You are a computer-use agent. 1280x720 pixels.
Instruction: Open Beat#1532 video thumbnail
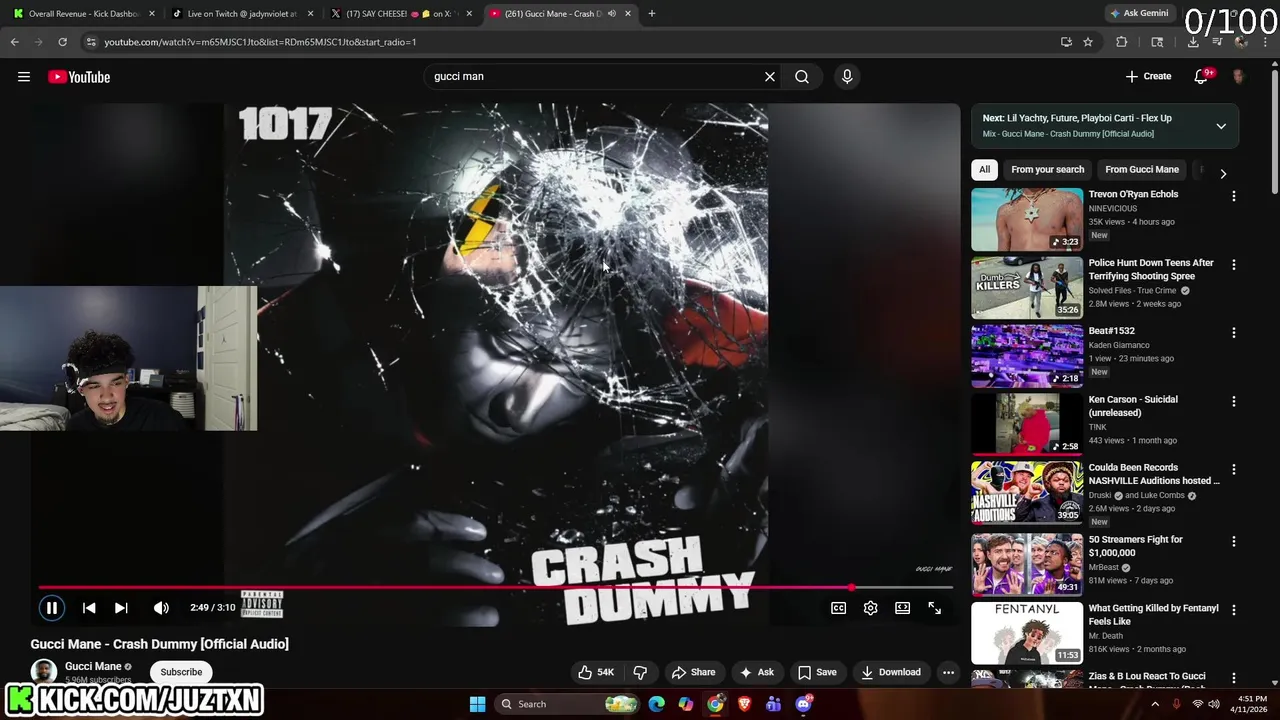click(1027, 356)
